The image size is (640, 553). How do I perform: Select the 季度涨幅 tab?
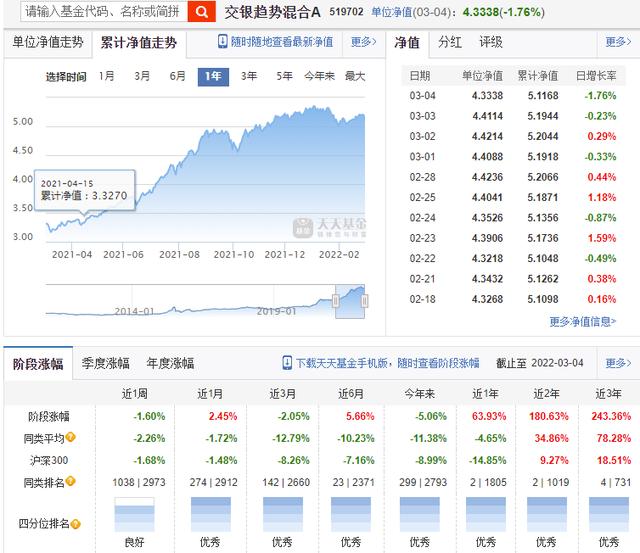coord(105,363)
